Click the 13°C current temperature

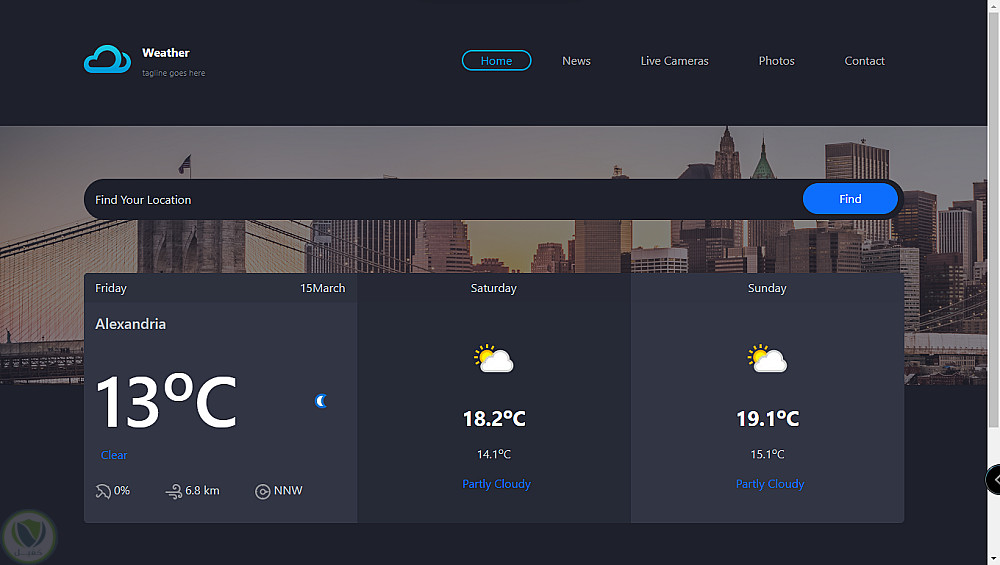point(166,402)
